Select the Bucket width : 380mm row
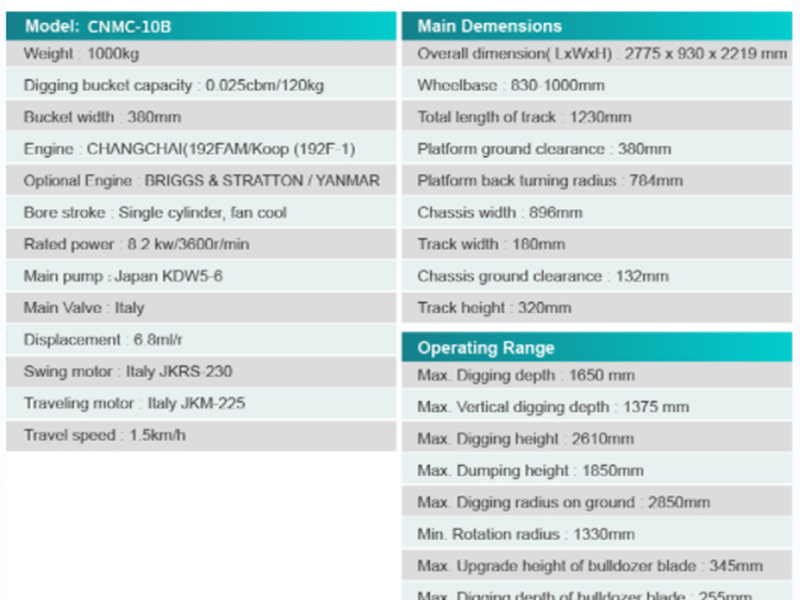 point(200,118)
